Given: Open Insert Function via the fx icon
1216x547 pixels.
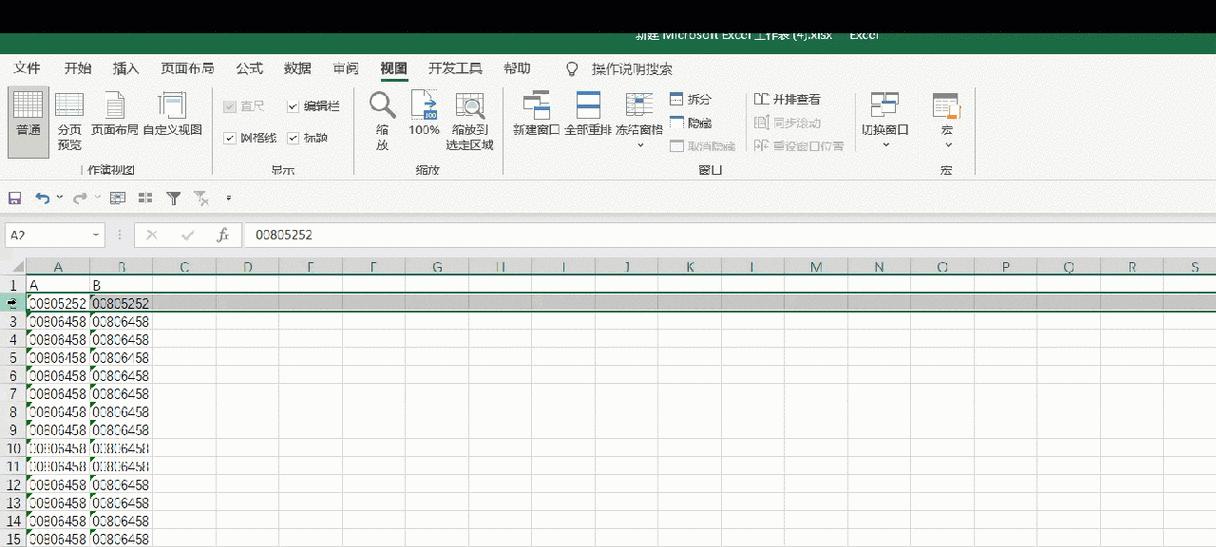Looking at the screenshot, I should pyautogui.click(x=223, y=235).
